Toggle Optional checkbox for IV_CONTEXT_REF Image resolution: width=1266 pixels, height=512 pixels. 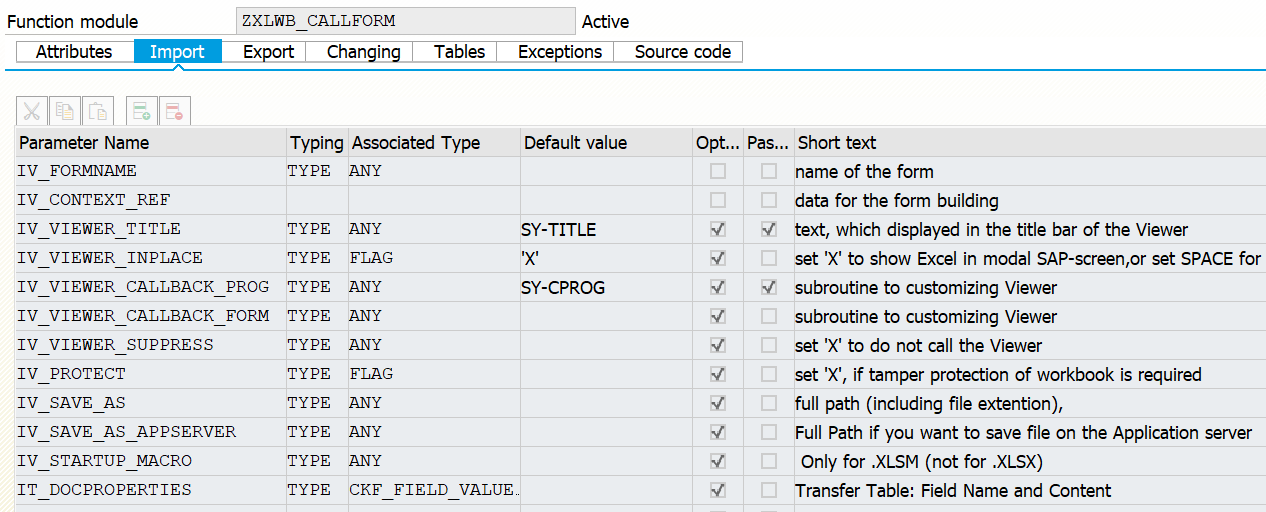(717, 200)
